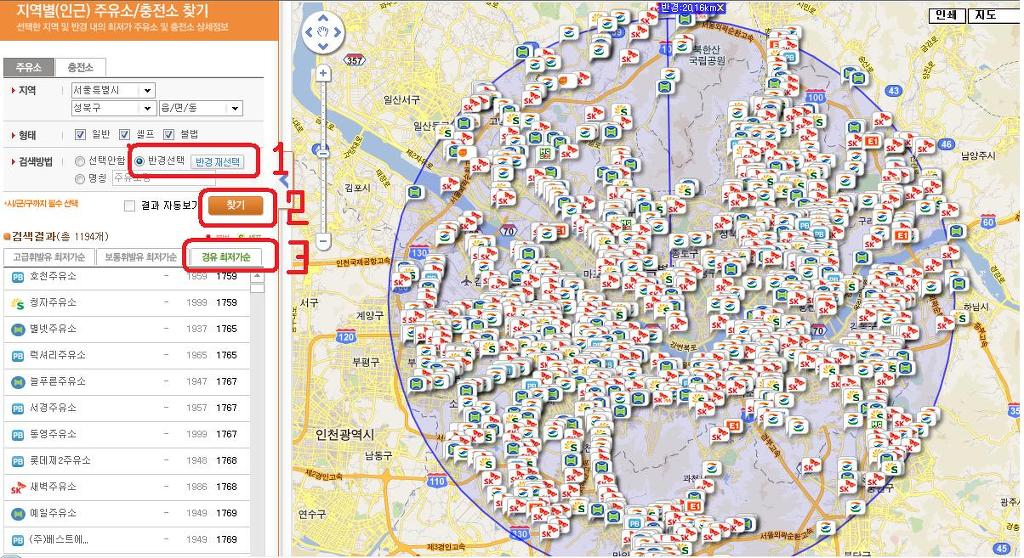Open the 럭셔리주유소 station name
The image size is (1024, 558).
pyautogui.click(x=57, y=355)
